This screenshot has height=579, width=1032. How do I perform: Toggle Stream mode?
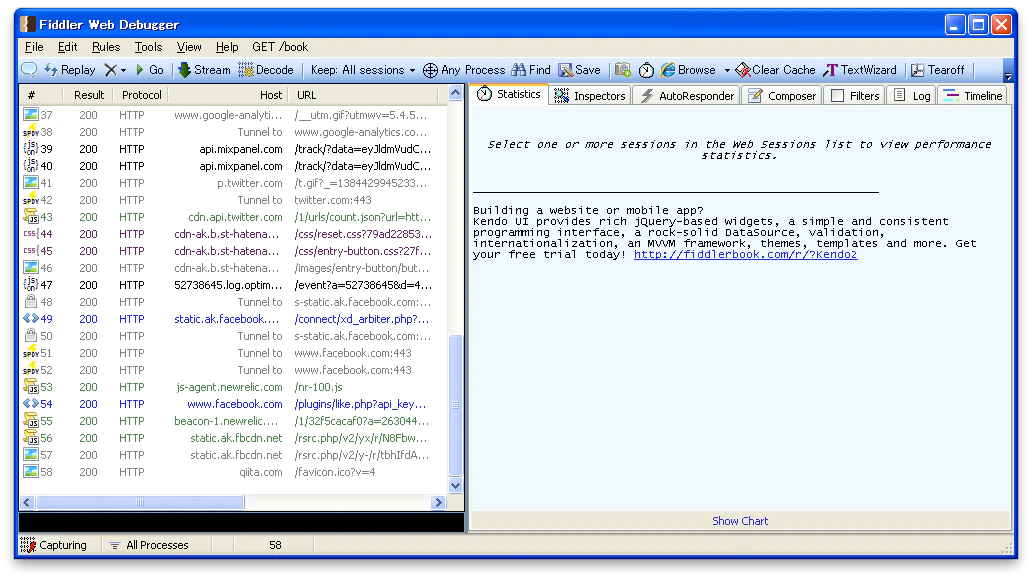205,70
